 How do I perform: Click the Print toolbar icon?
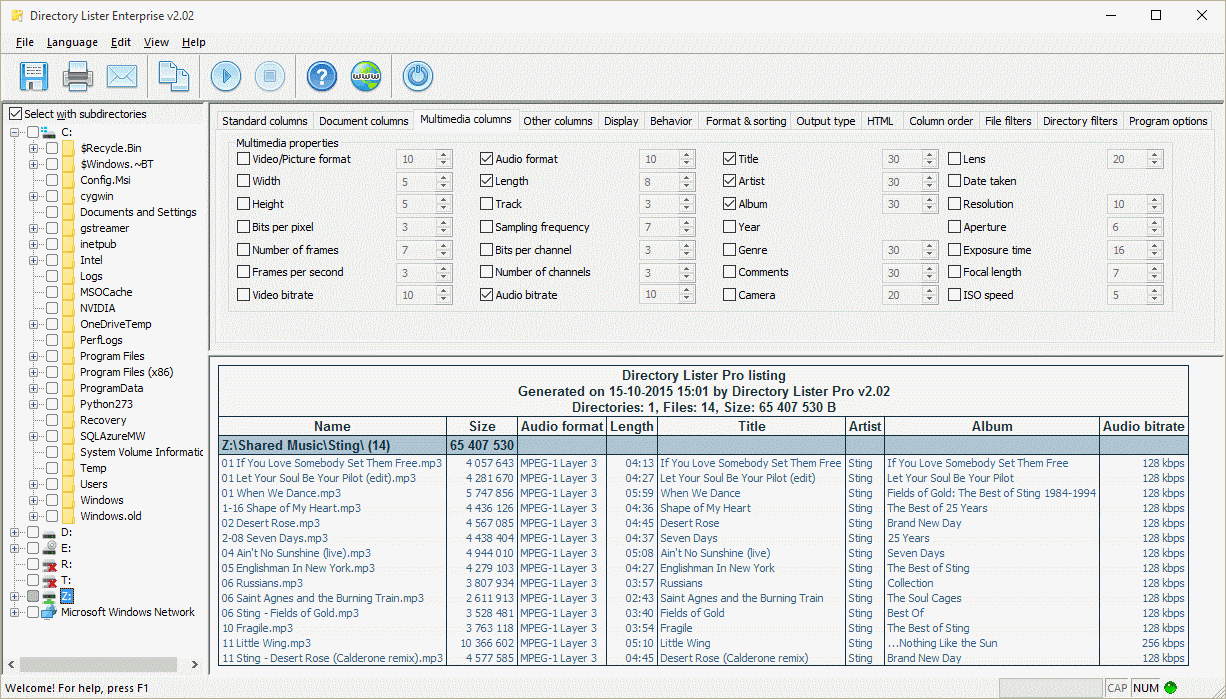click(x=78, y=76)
